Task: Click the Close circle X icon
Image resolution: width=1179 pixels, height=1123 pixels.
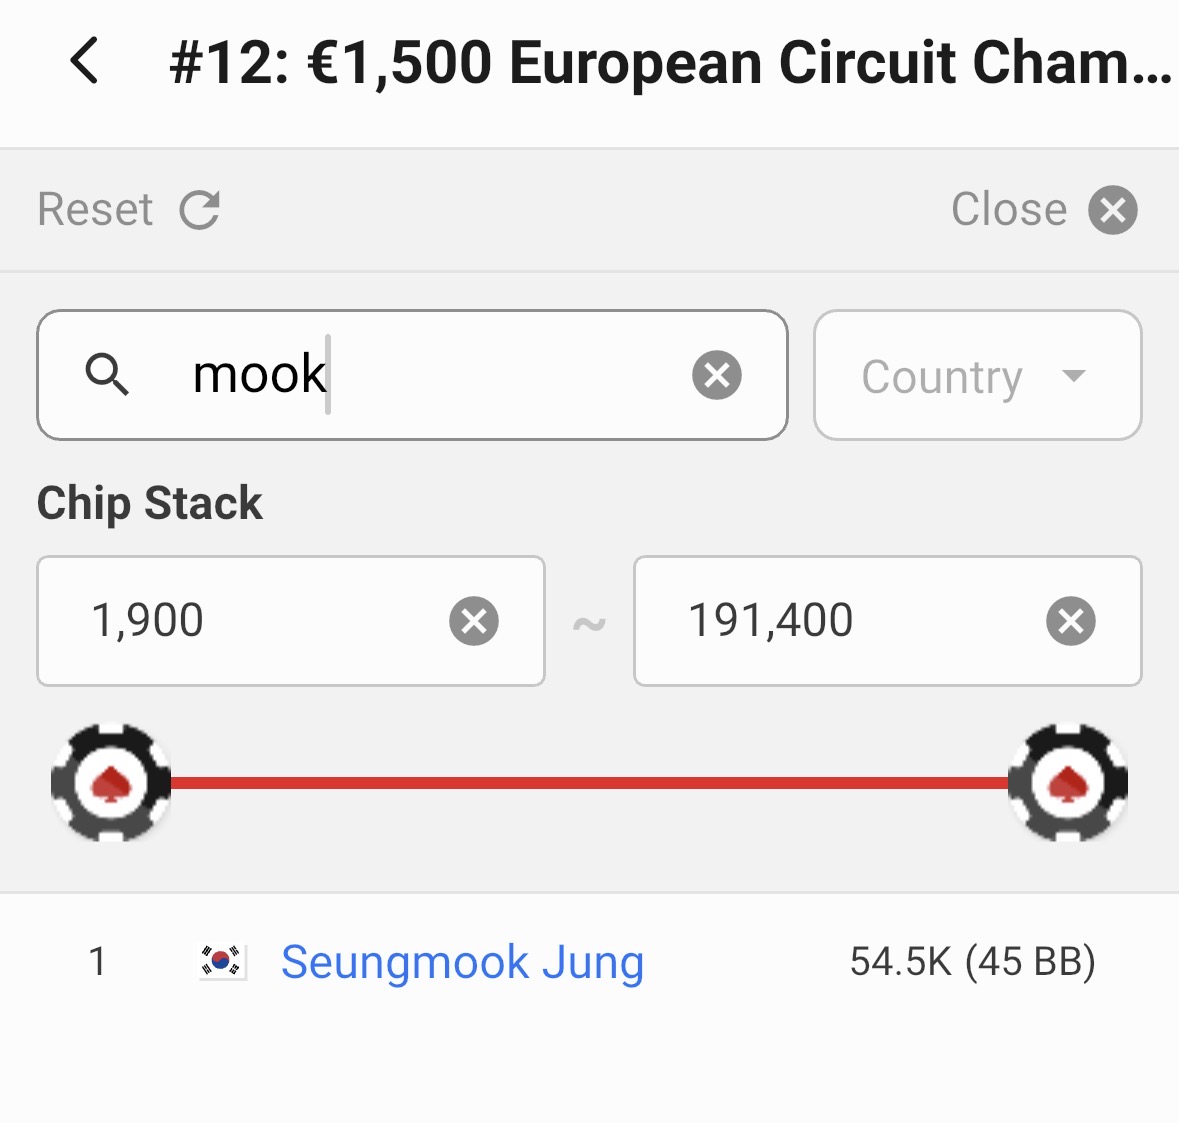Action: (1113, 210)
